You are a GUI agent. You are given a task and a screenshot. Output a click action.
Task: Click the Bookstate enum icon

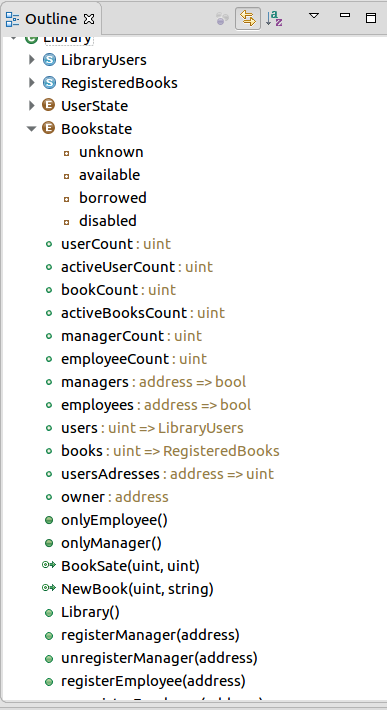coord(48,128)
